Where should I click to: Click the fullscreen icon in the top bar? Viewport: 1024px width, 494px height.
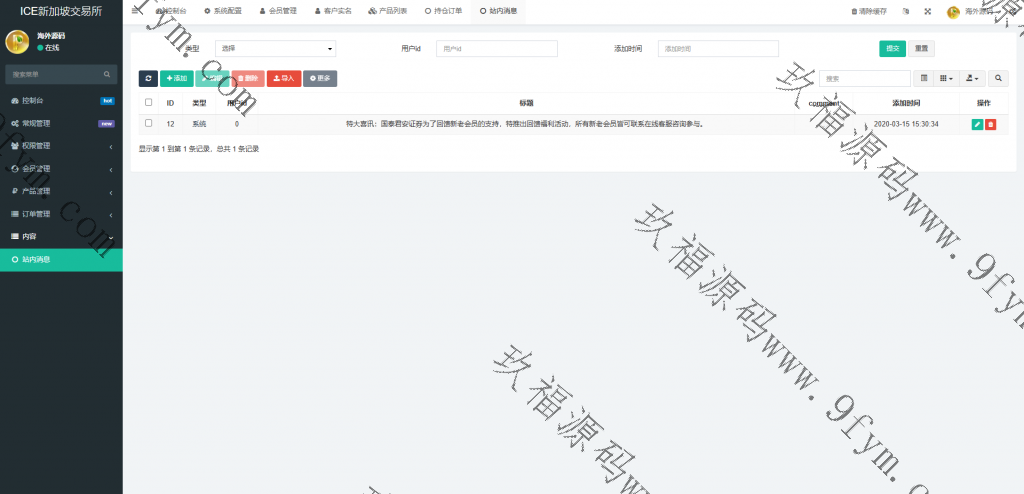pyautogui.click(x=926, y=12)
